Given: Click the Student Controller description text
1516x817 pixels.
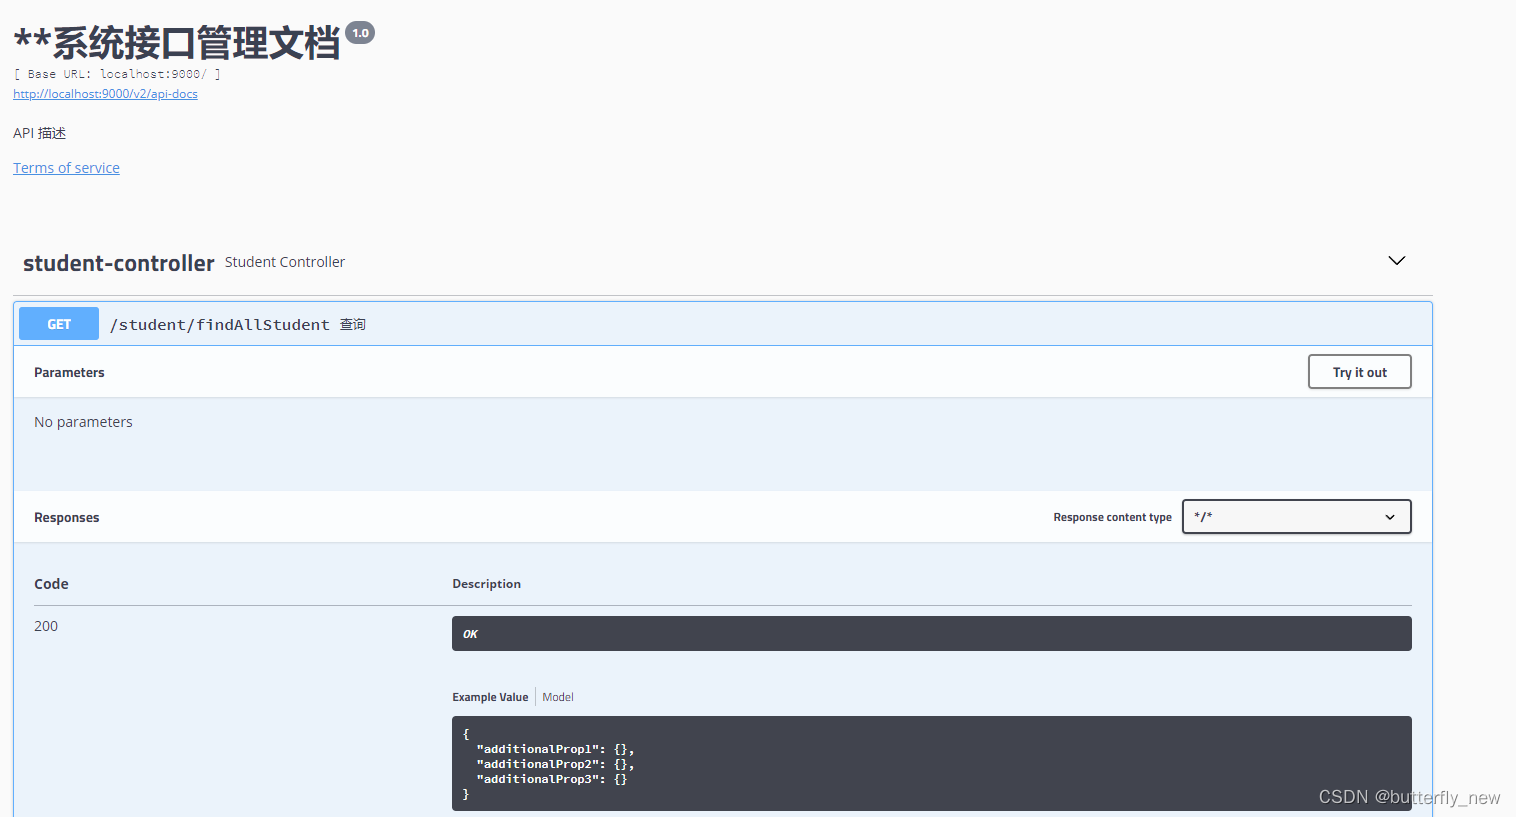Looking at the screenshot, I should click(285, 262).
